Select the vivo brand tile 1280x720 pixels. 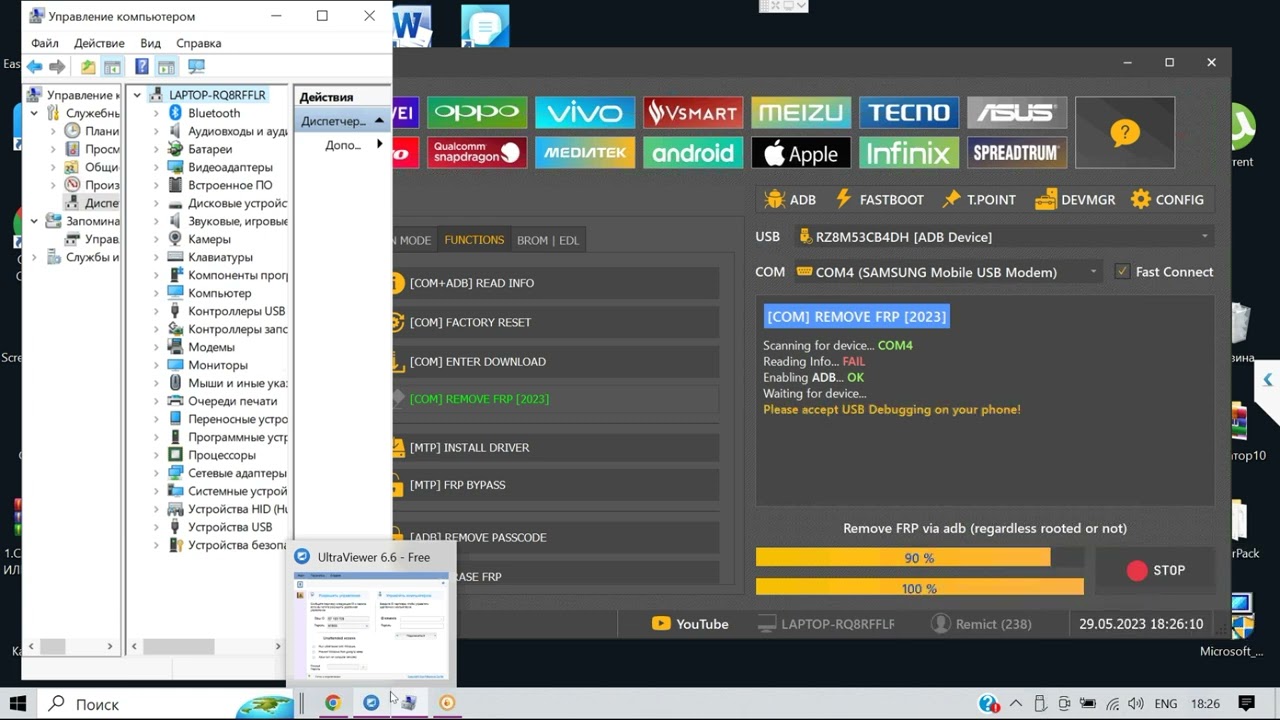[585, 112]
